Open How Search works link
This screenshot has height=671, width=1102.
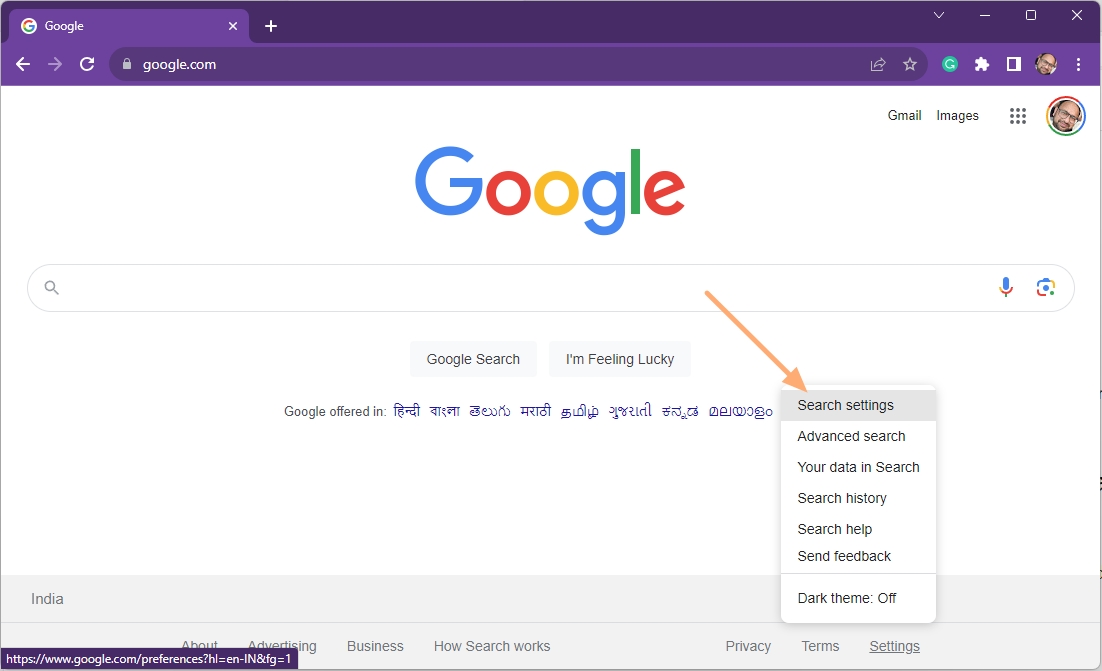coord(492,646)
